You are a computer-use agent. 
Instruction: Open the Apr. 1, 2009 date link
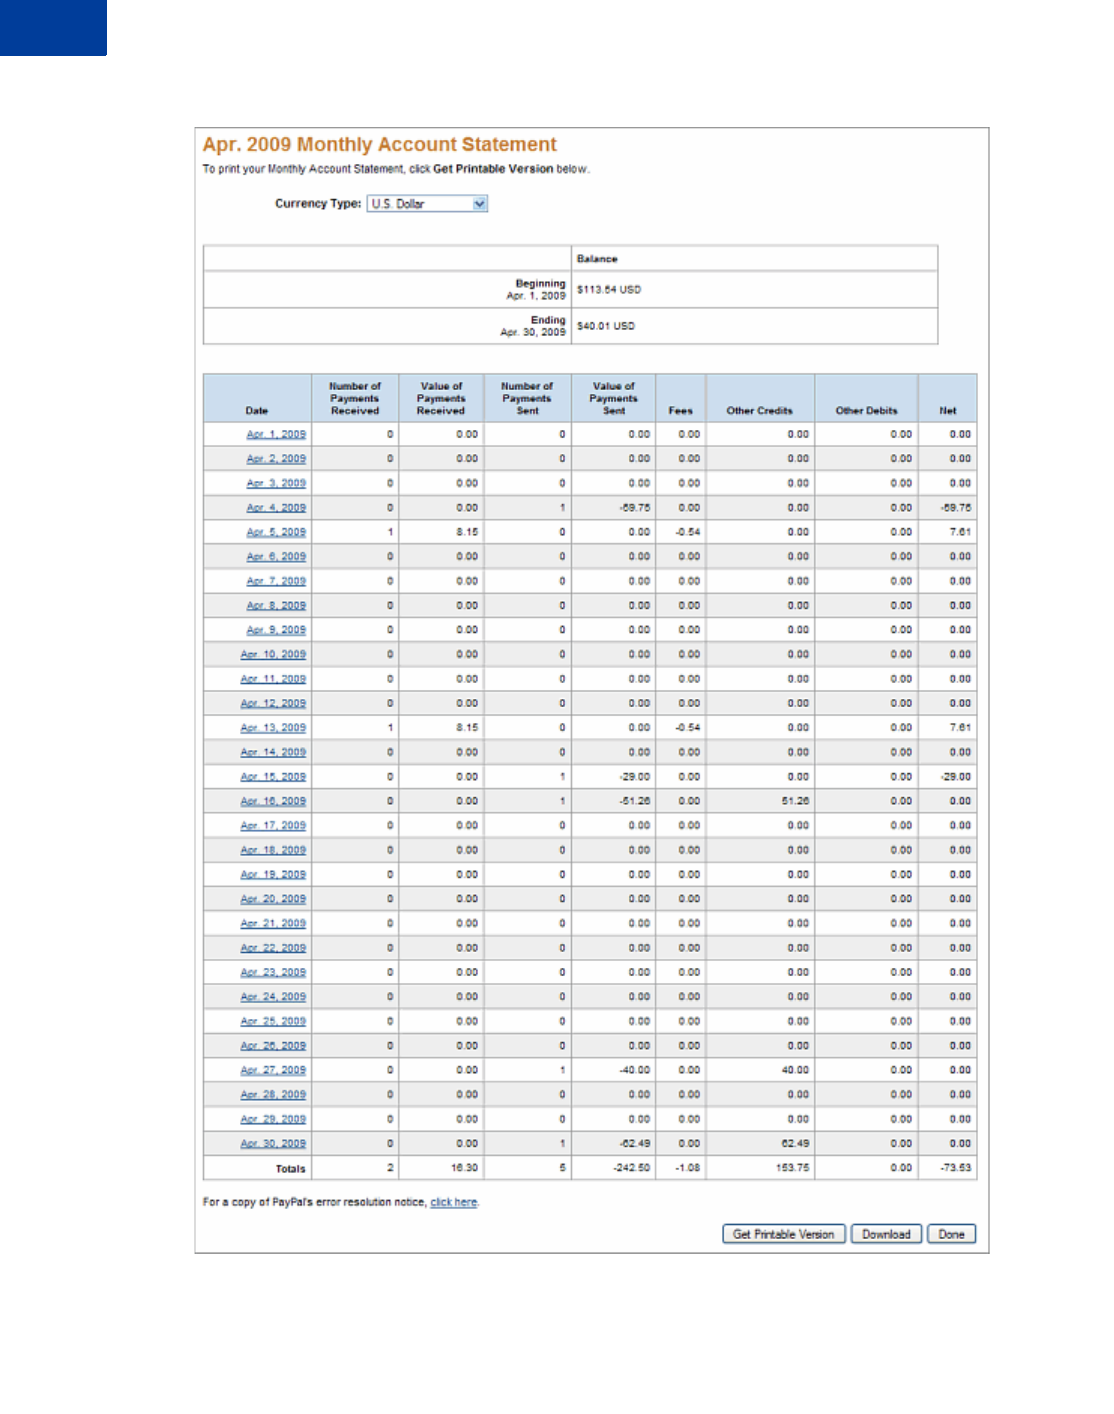click(x=276, y=435)
